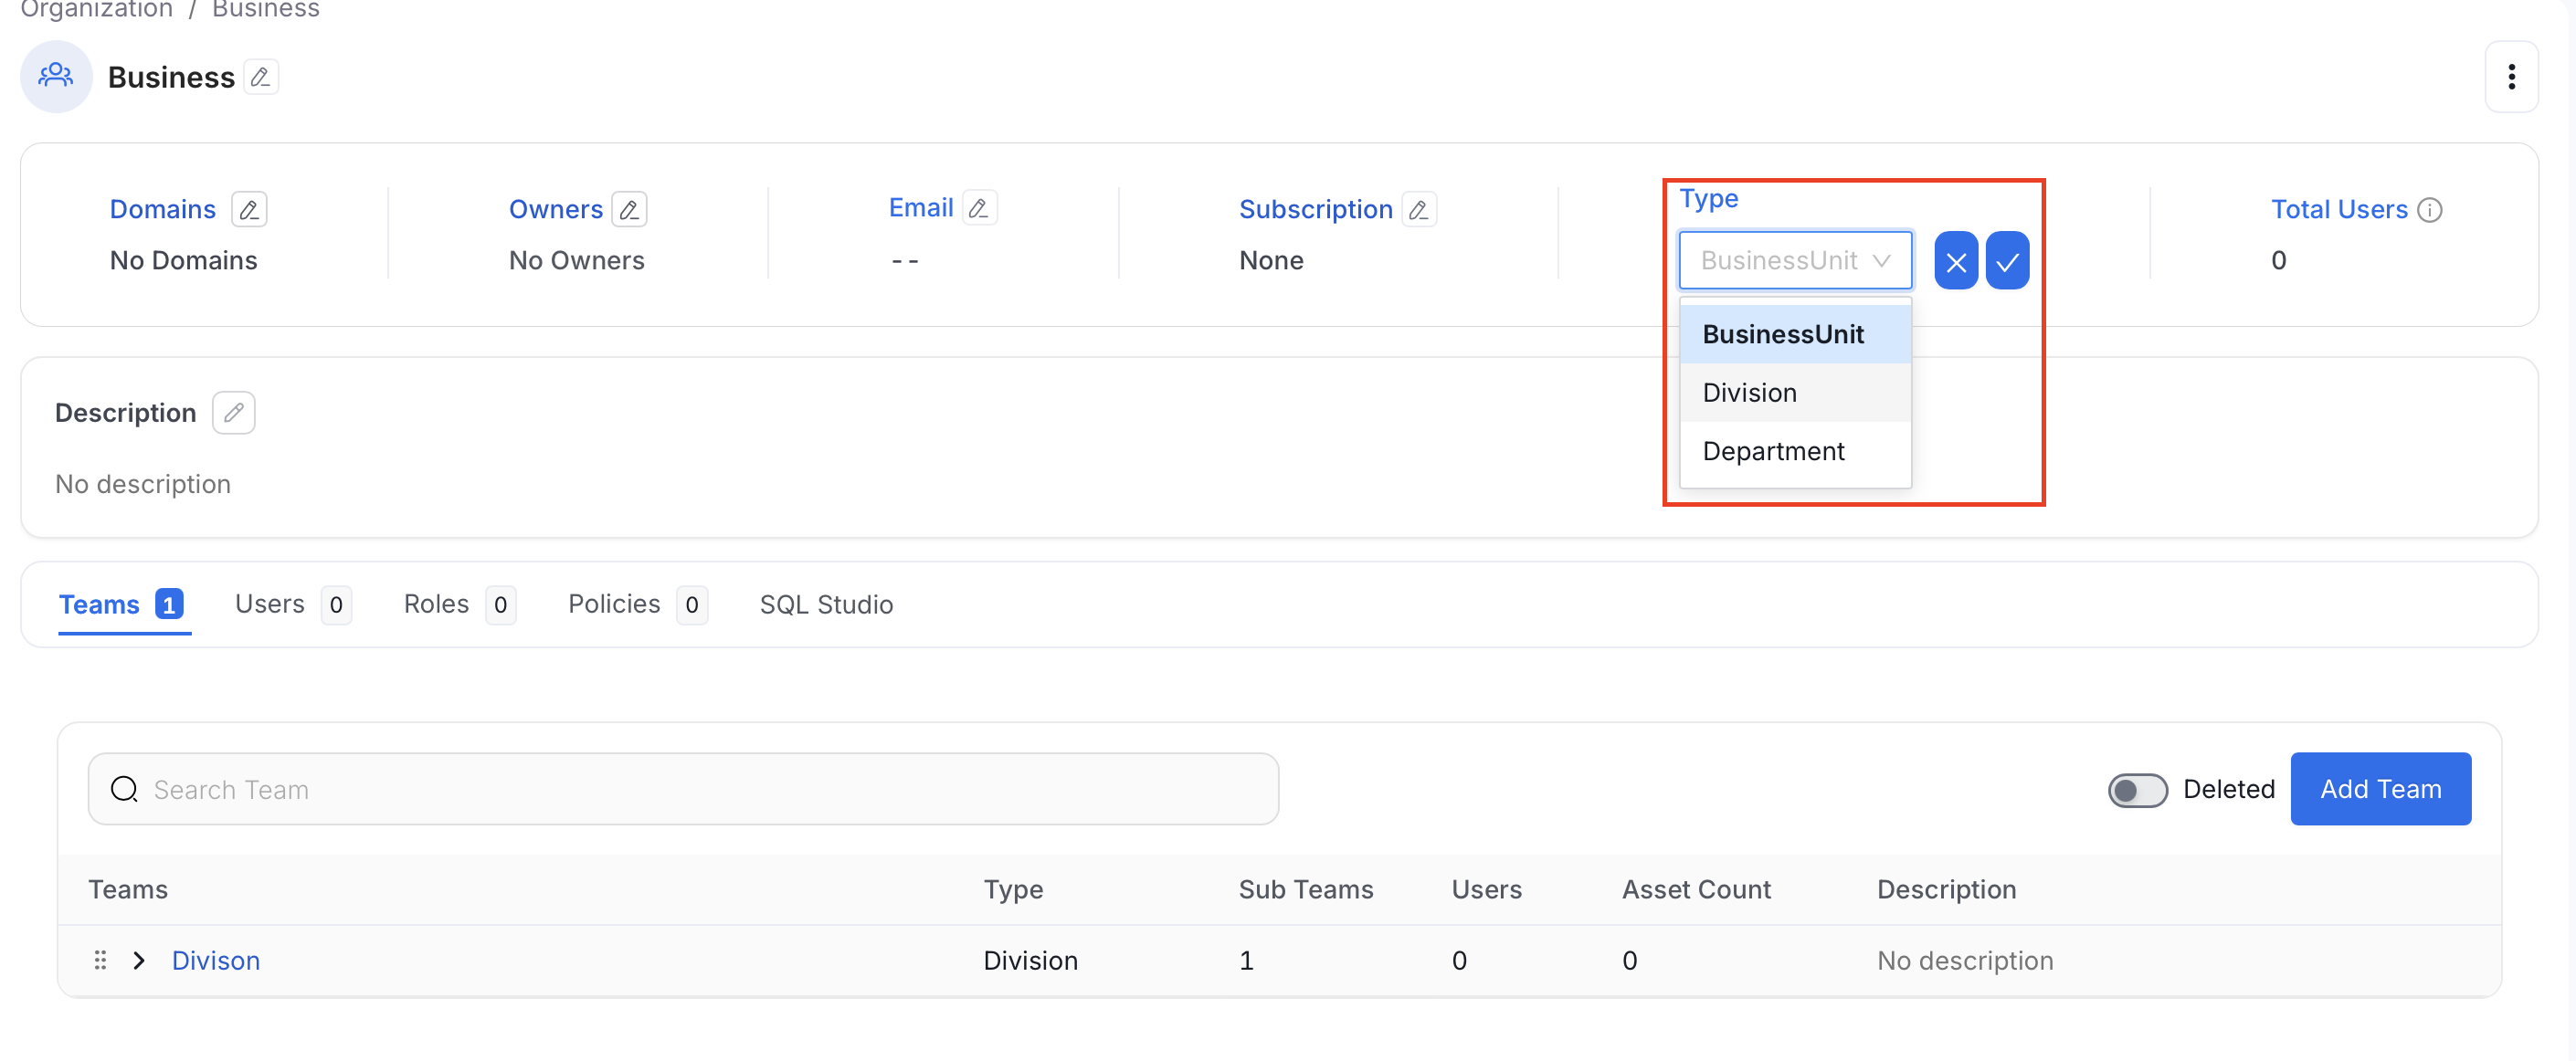Click the Business breadcrumb item
The height and width of the screenshot is (1061, 2576).
[x=266, y=9]
